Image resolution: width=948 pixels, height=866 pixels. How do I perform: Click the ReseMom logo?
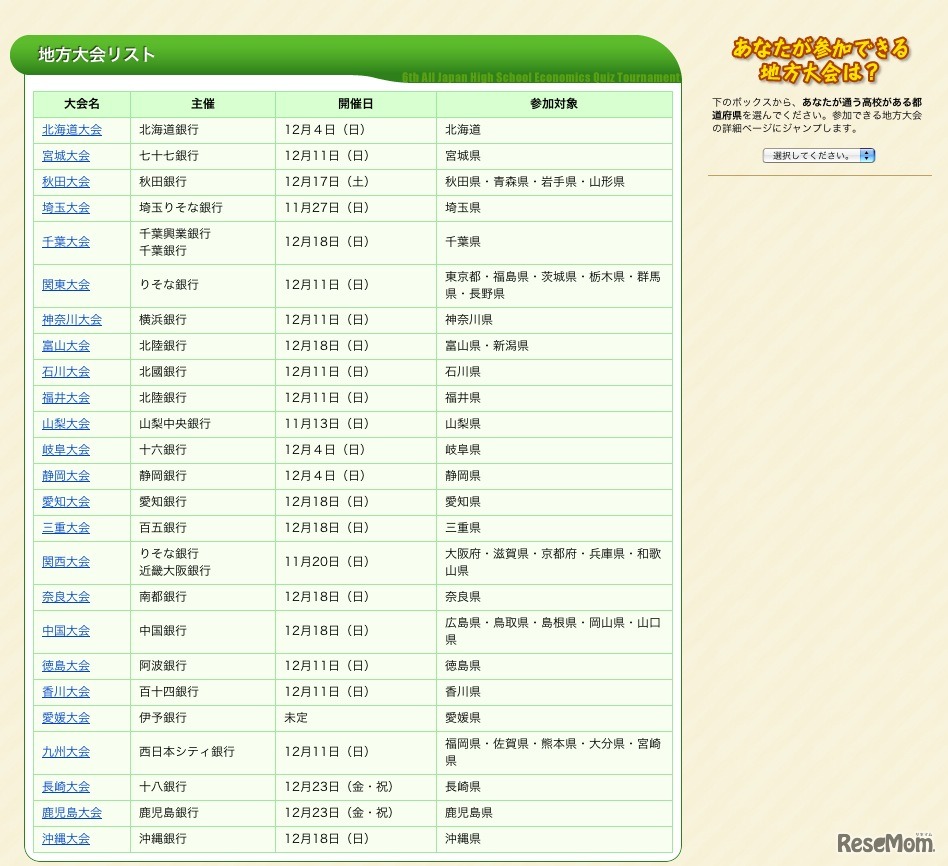click(x=886, y=842)
